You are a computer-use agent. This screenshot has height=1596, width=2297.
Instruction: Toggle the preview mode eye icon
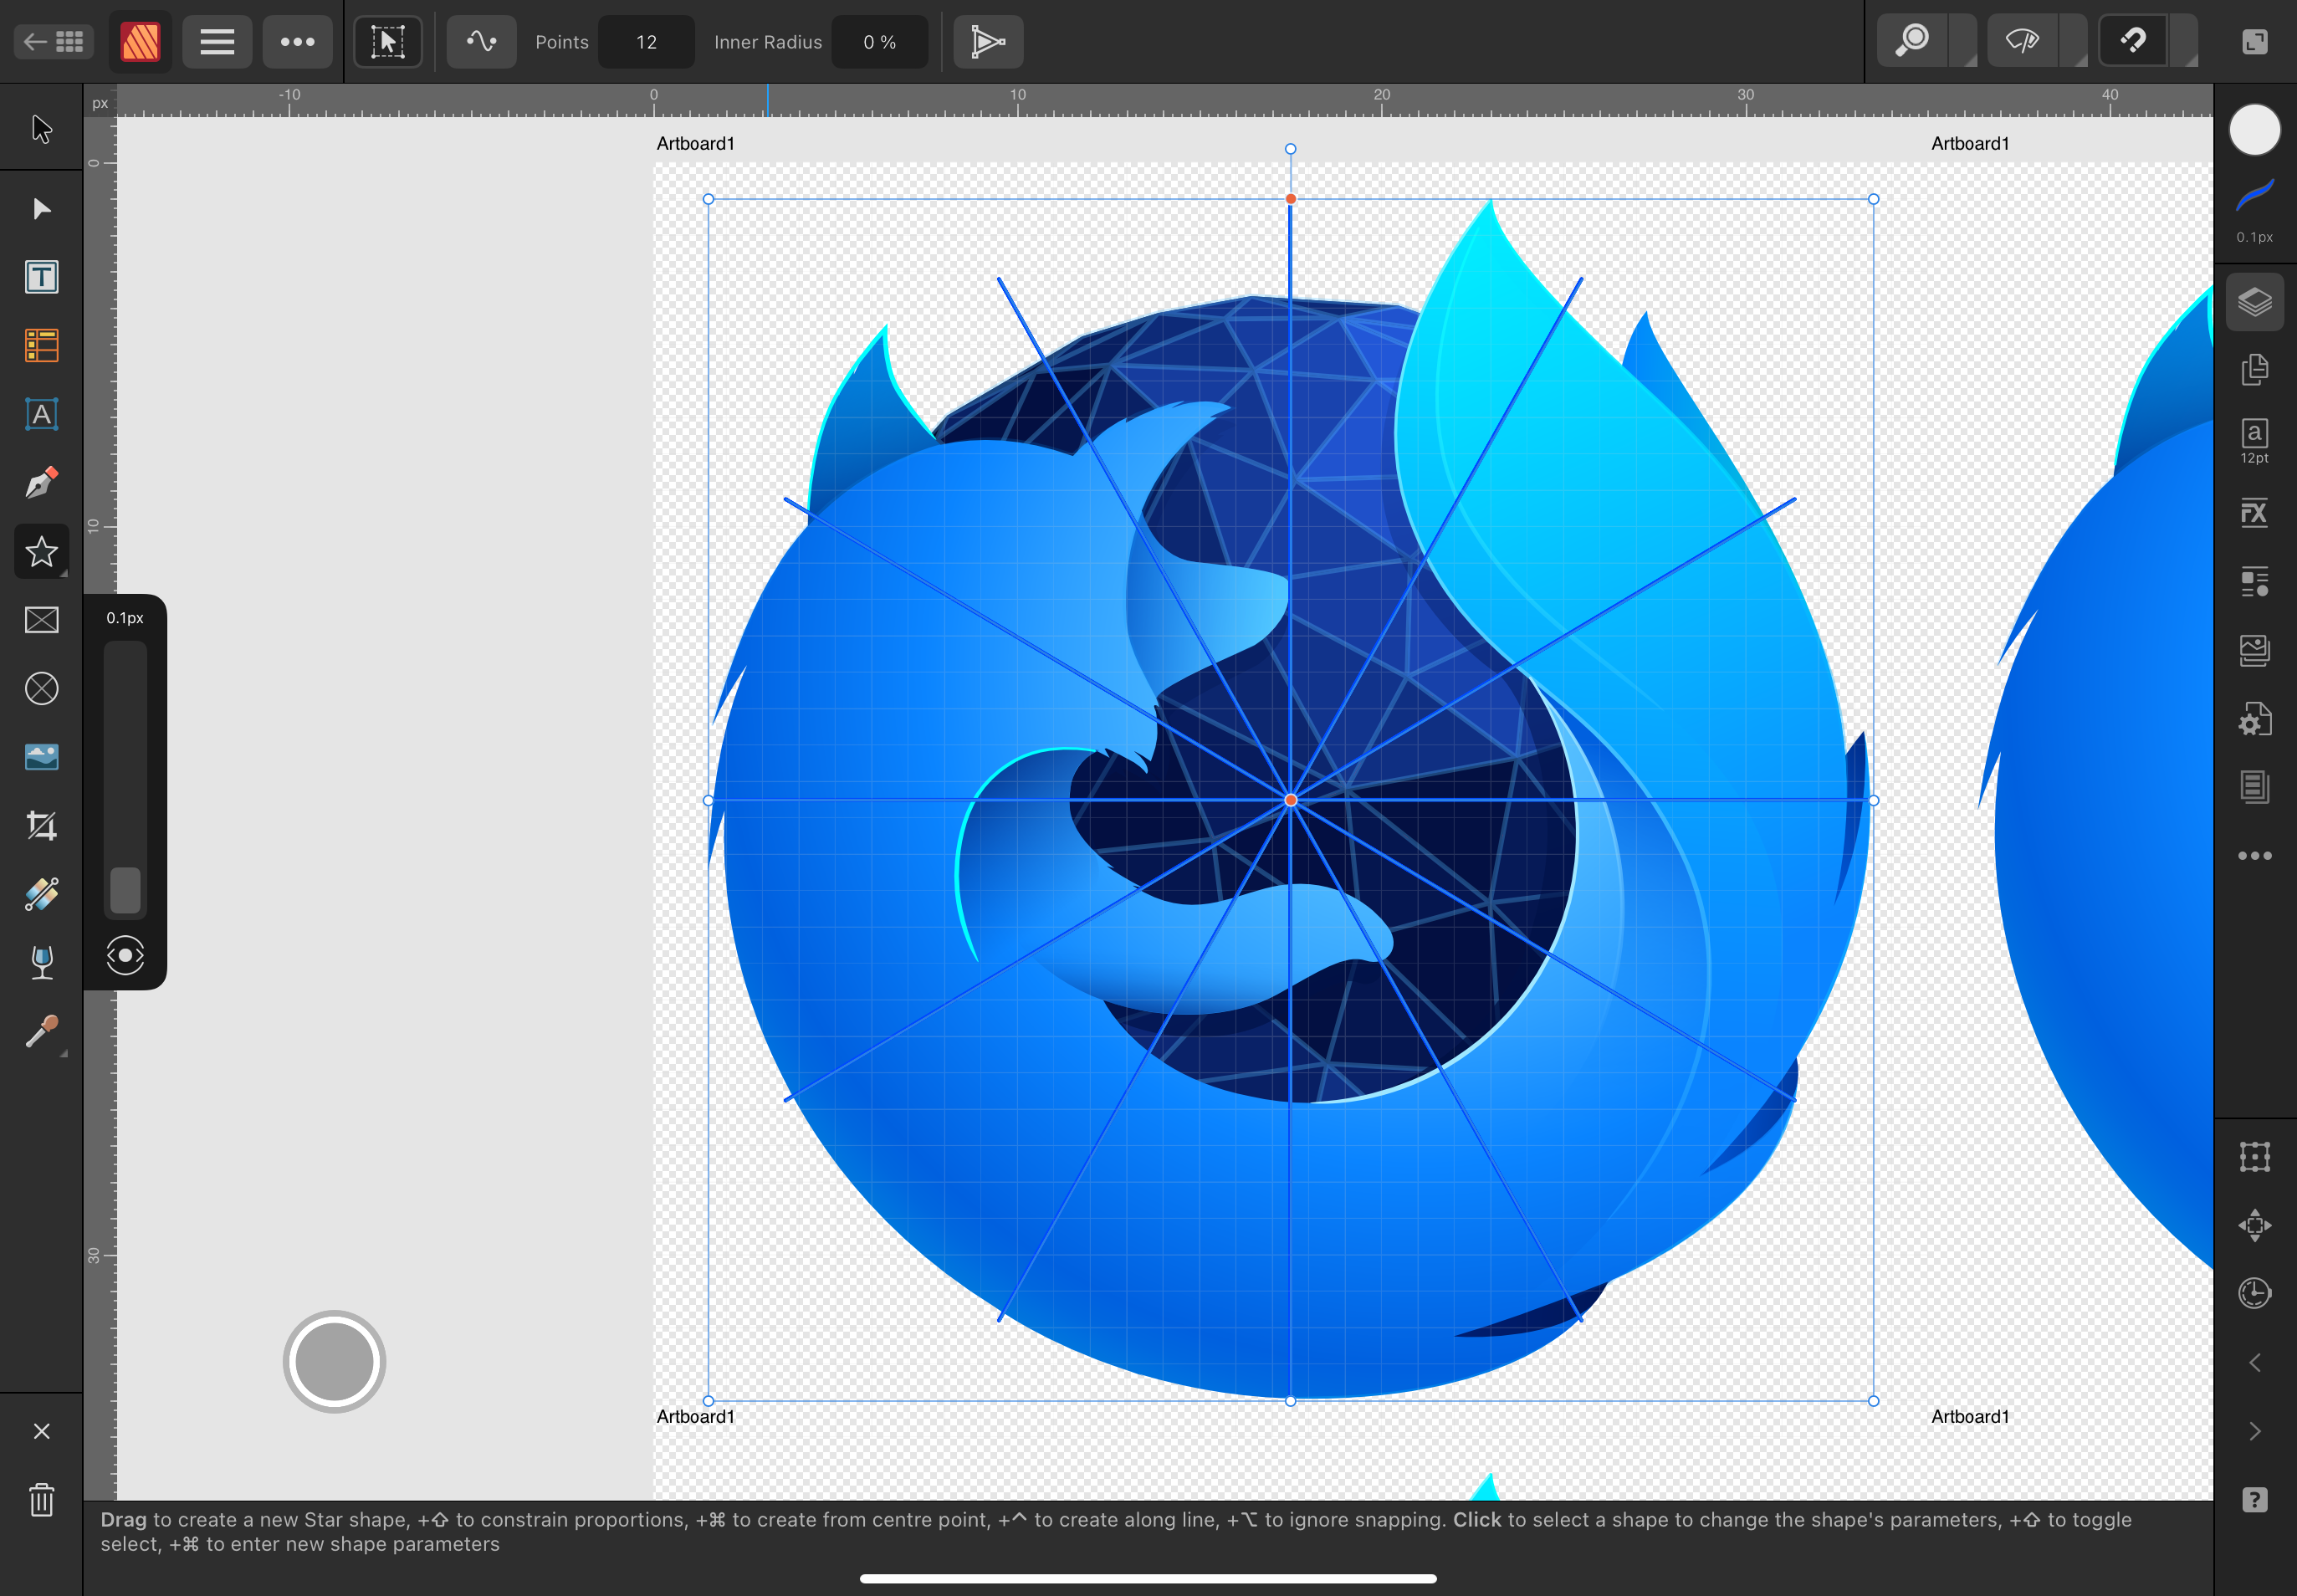point(2022,42)
